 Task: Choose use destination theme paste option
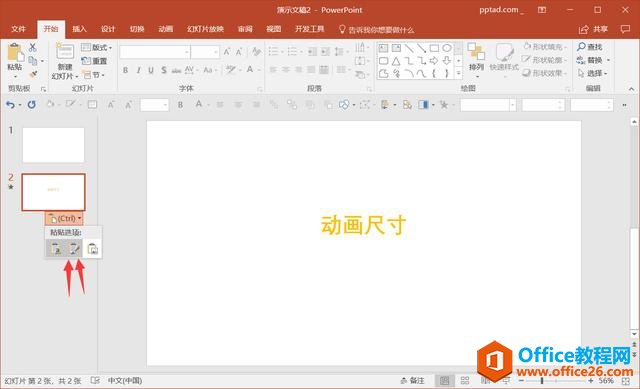56,249
